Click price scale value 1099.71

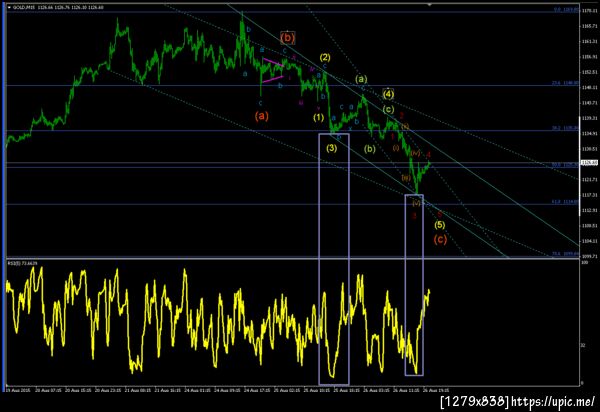point(590,256)
